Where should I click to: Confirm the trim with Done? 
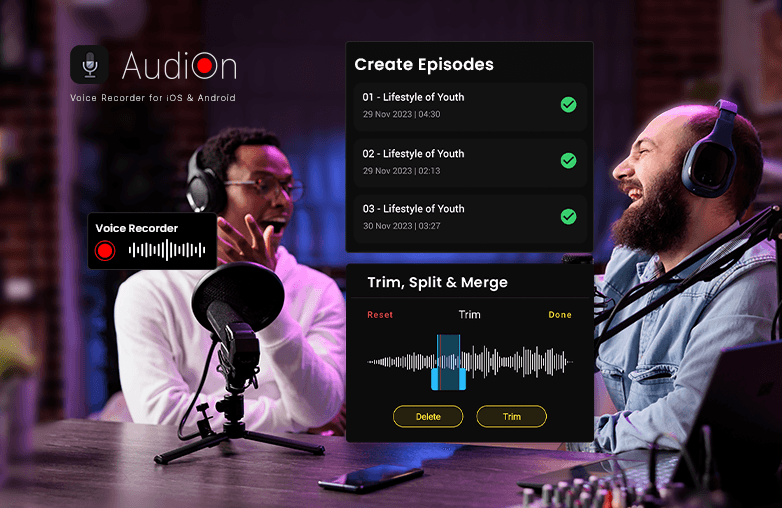pos(560,315)
